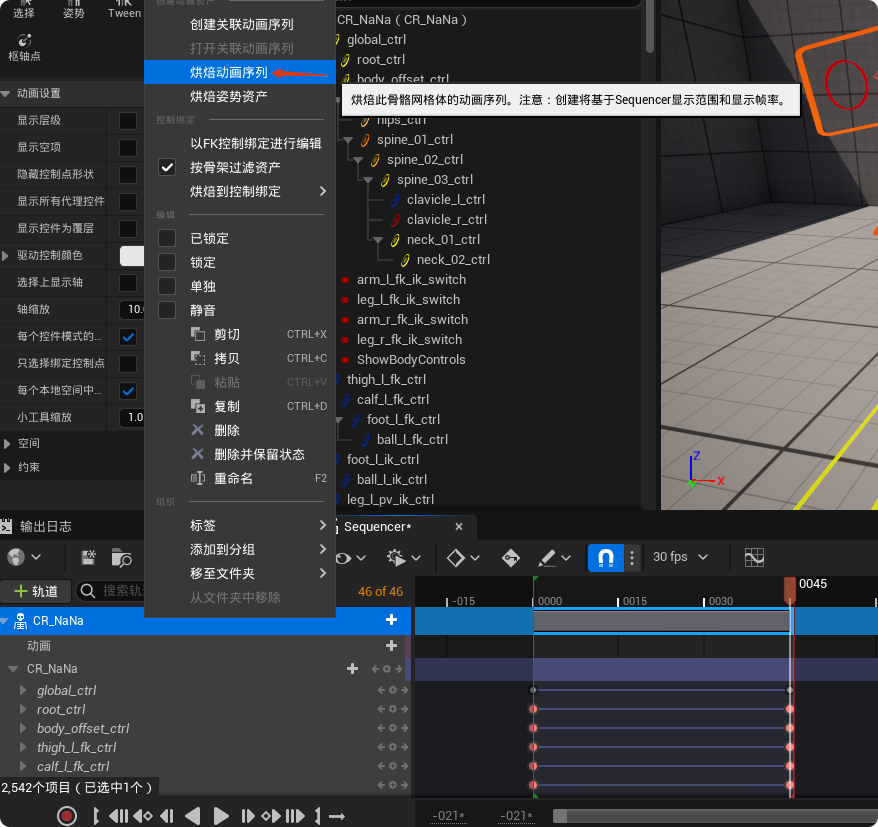Image resolution: width=878 pixels, height=827 pixels.
Task: Open the eye view options dropdown
Action: (351, 558)
